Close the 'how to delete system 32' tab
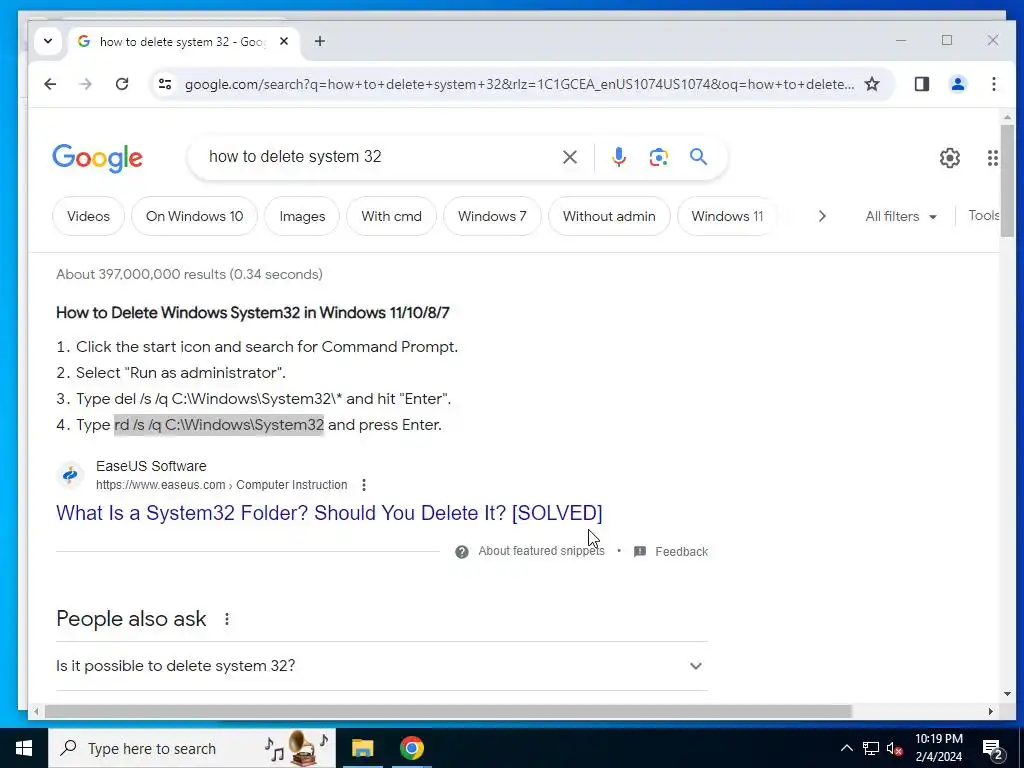The image size is (1024, 768). [284, 41]
